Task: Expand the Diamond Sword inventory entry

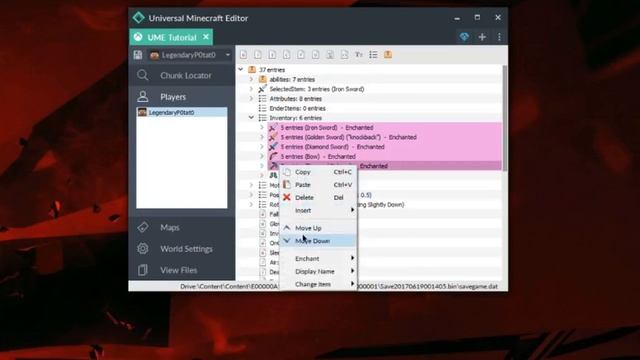Action: click(262, 147)
